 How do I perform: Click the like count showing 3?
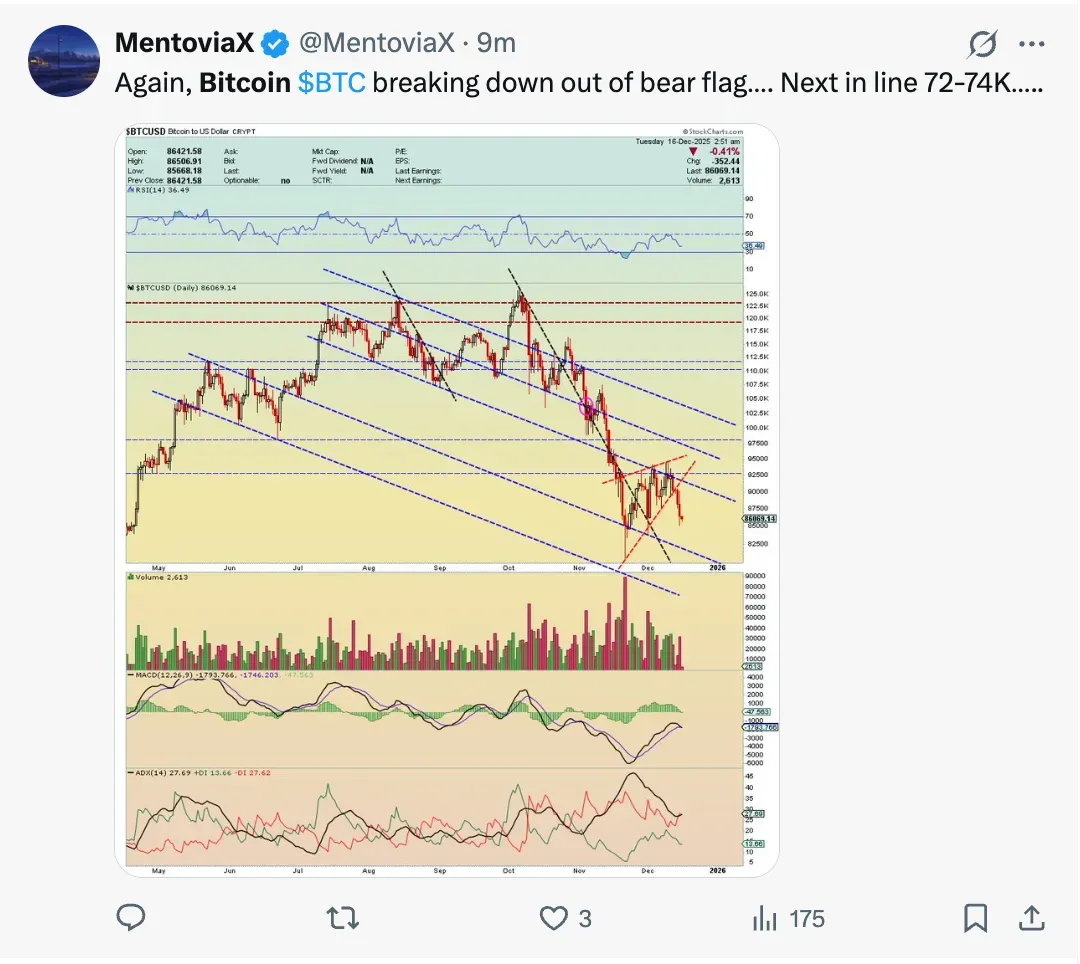click(585, 917)
